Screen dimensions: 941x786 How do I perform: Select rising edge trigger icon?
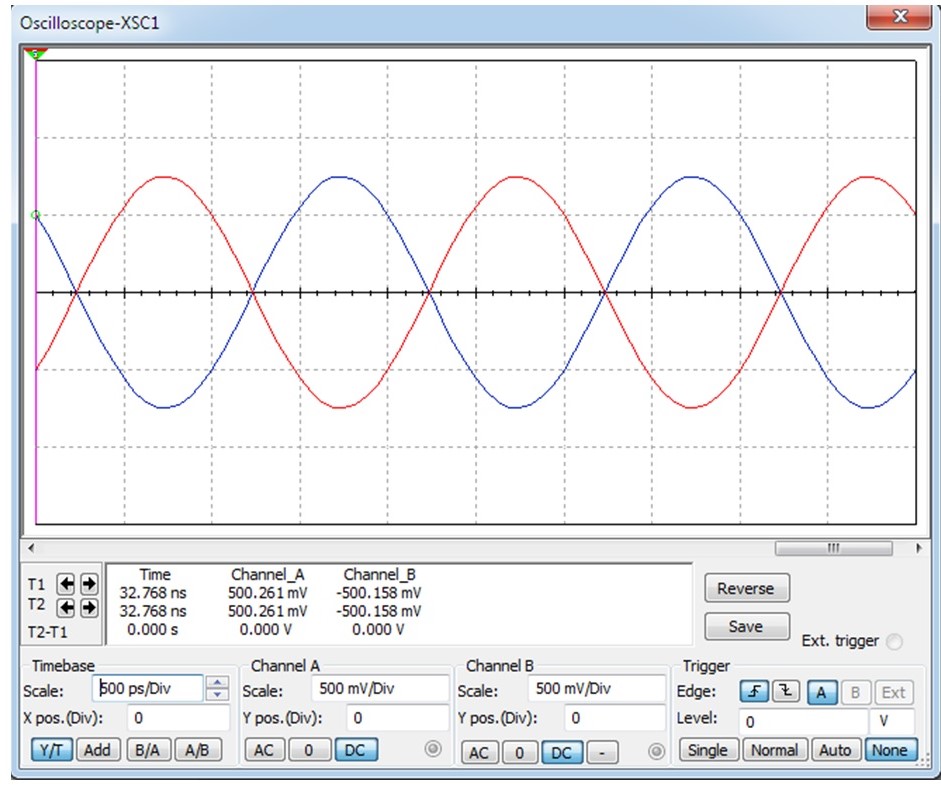(753, 692)
